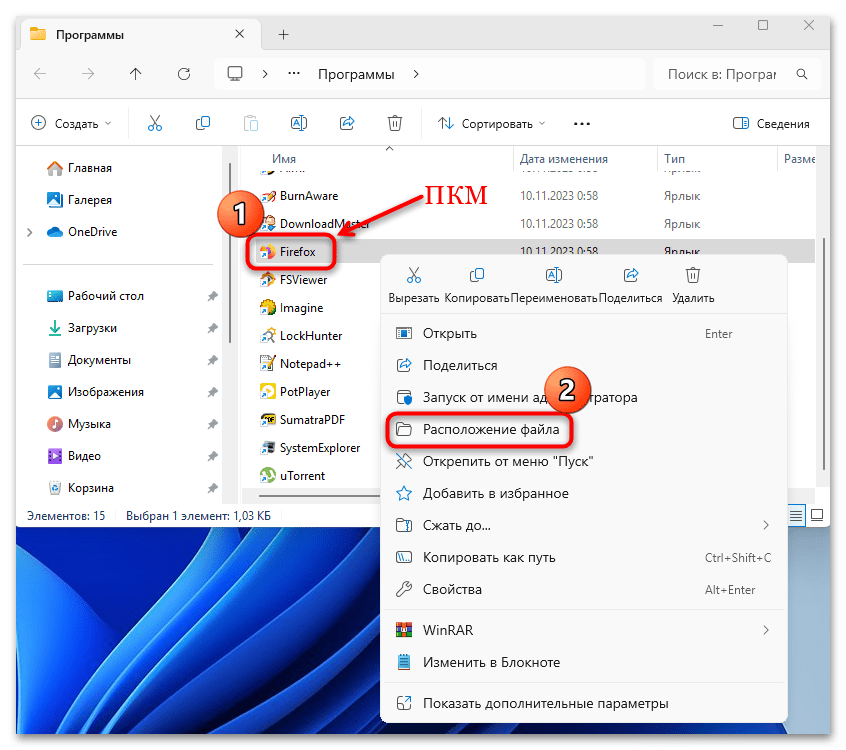The image size is (846, 750).
Task: Go up one folder level
Action: click(135, 74)
